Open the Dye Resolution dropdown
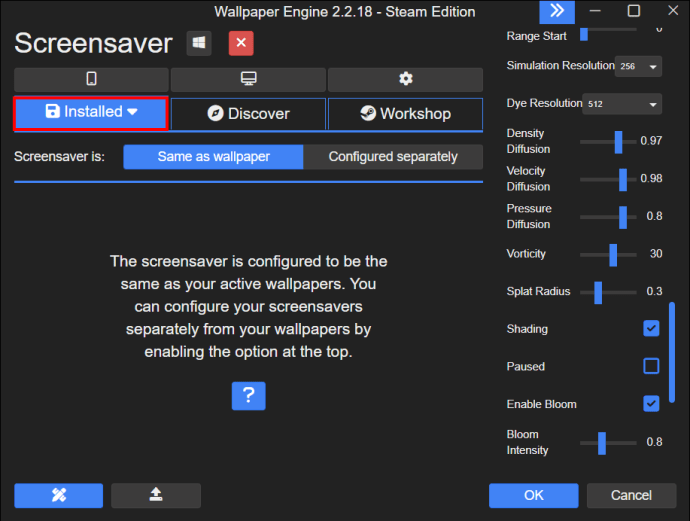 click(622, 104)
